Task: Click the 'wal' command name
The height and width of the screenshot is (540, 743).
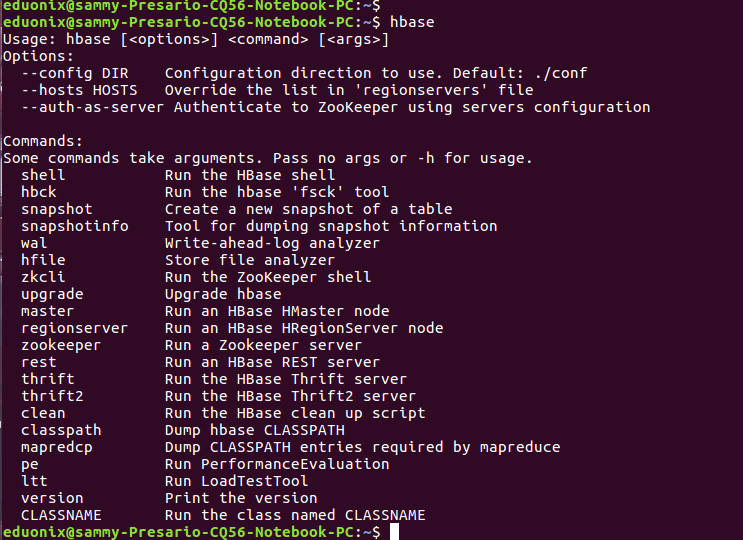Action: (x=34, y=243)
